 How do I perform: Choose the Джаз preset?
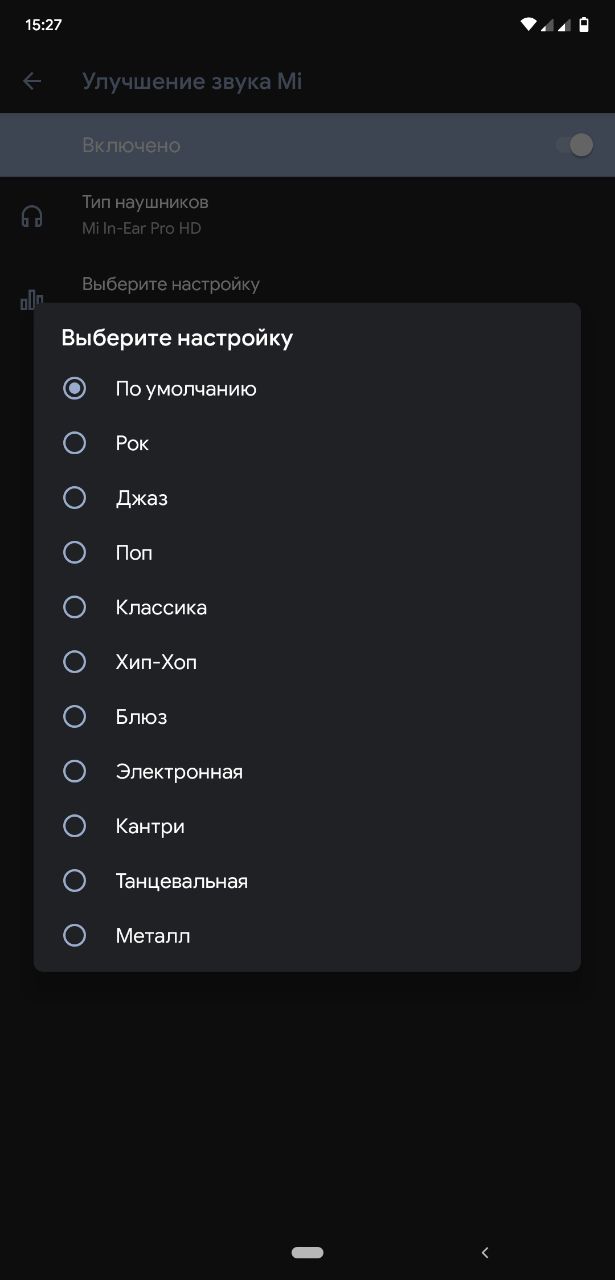[x=307, y=498]
